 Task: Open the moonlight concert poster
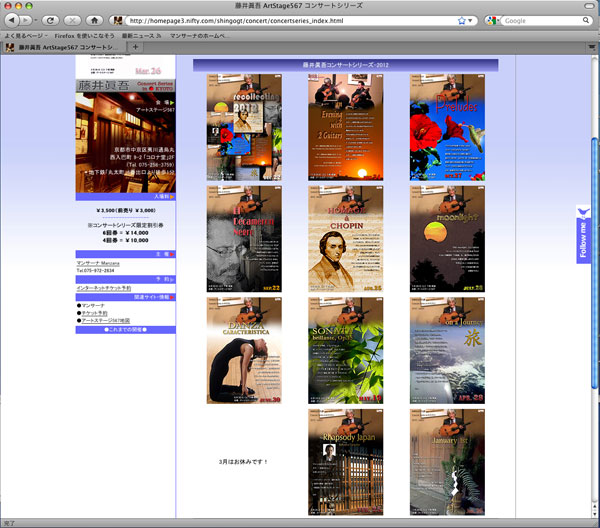click(447, 239)
